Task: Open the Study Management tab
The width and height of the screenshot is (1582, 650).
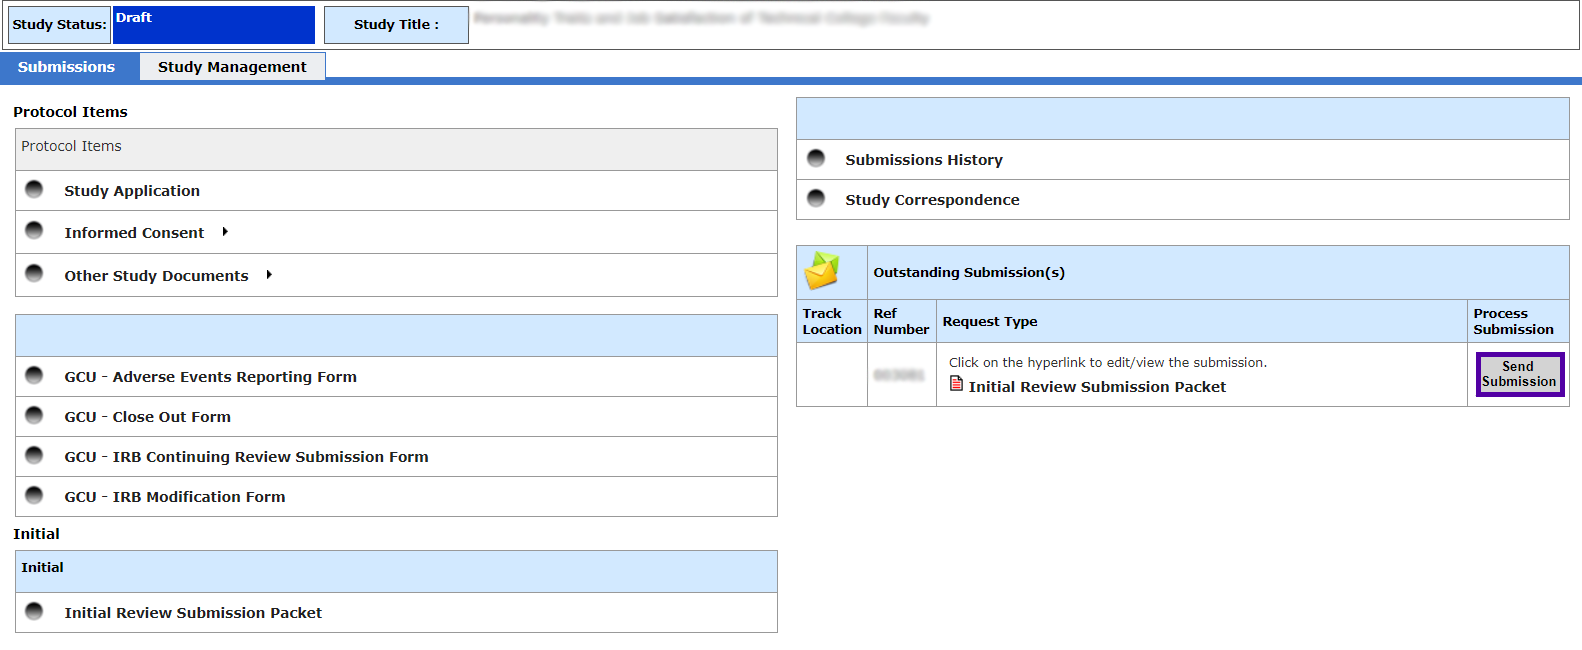Action: pyautogui.click(x=232, y=66)
